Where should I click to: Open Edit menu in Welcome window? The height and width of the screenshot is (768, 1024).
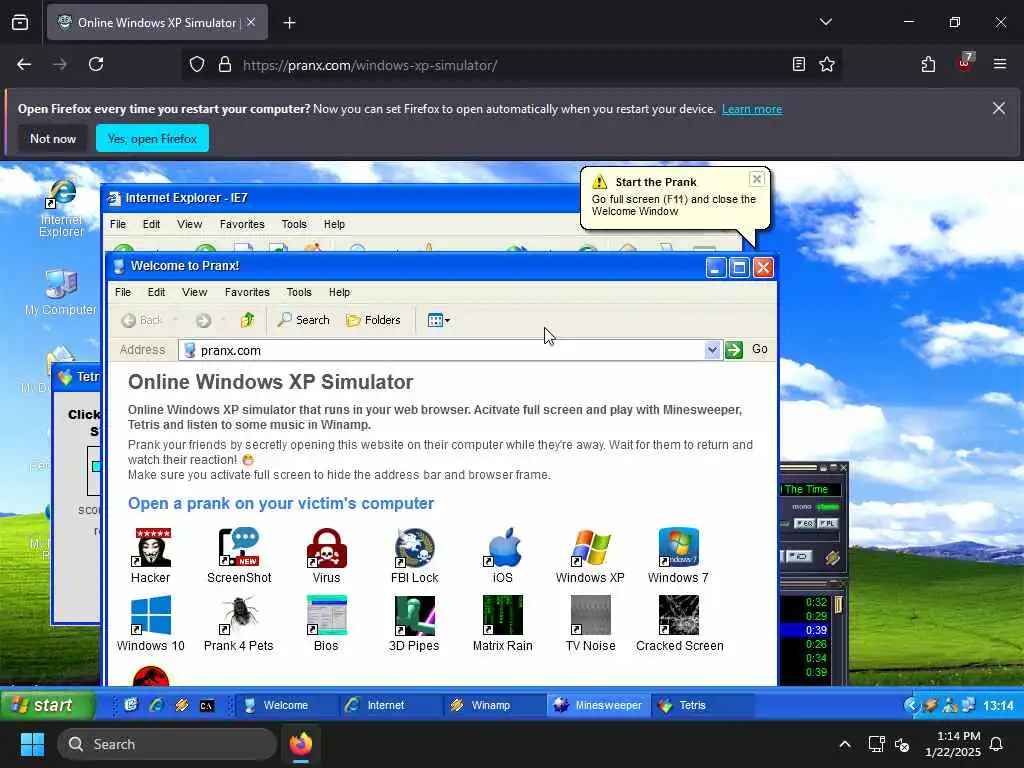(156, 292)
